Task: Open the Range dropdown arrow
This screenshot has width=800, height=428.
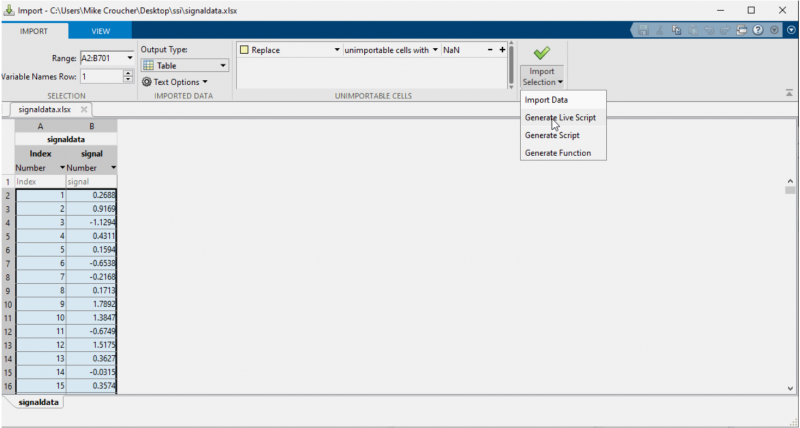Action: pyautogui.click(x=130, y=58)
